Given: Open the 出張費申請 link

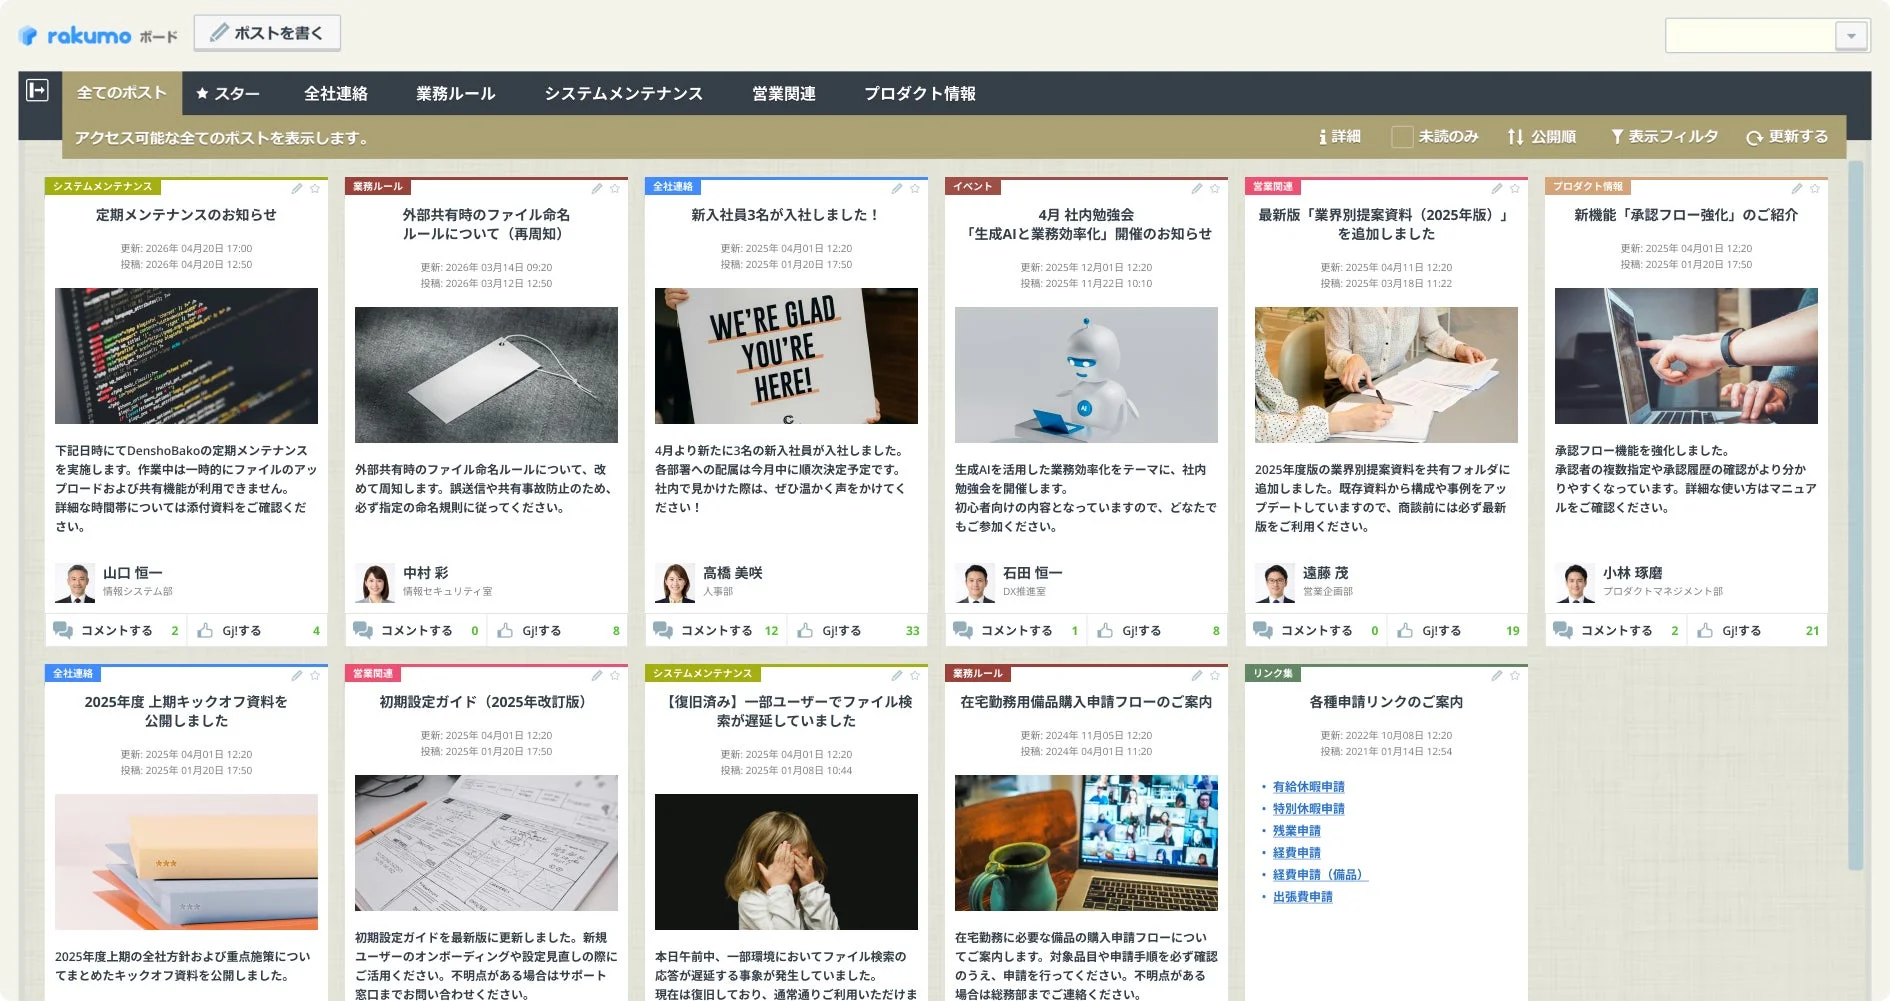Looking at the screenshot, I should (1303, 897).
